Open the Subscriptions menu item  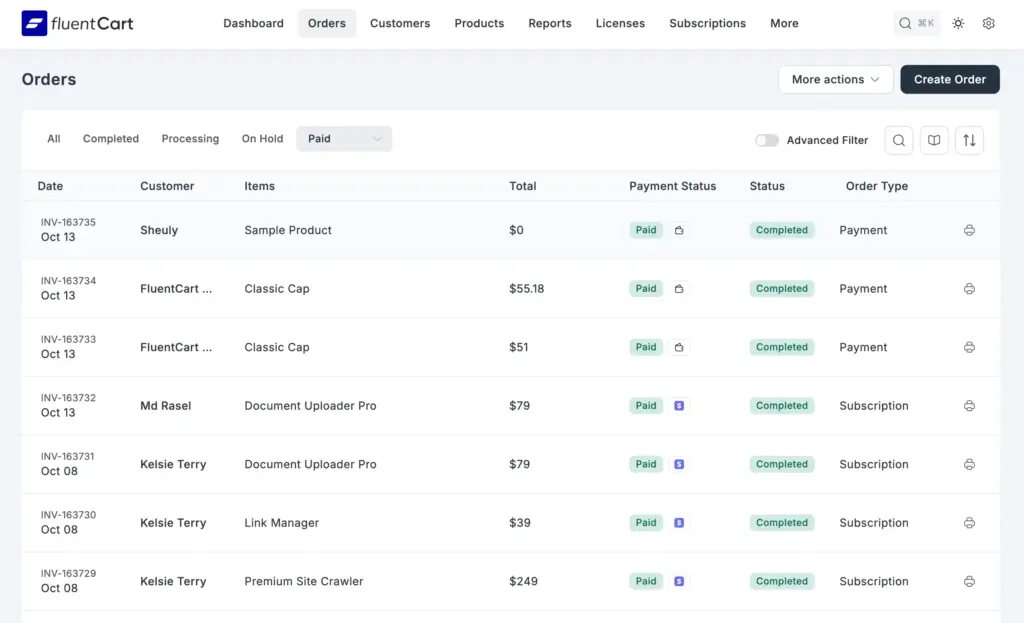707,23
